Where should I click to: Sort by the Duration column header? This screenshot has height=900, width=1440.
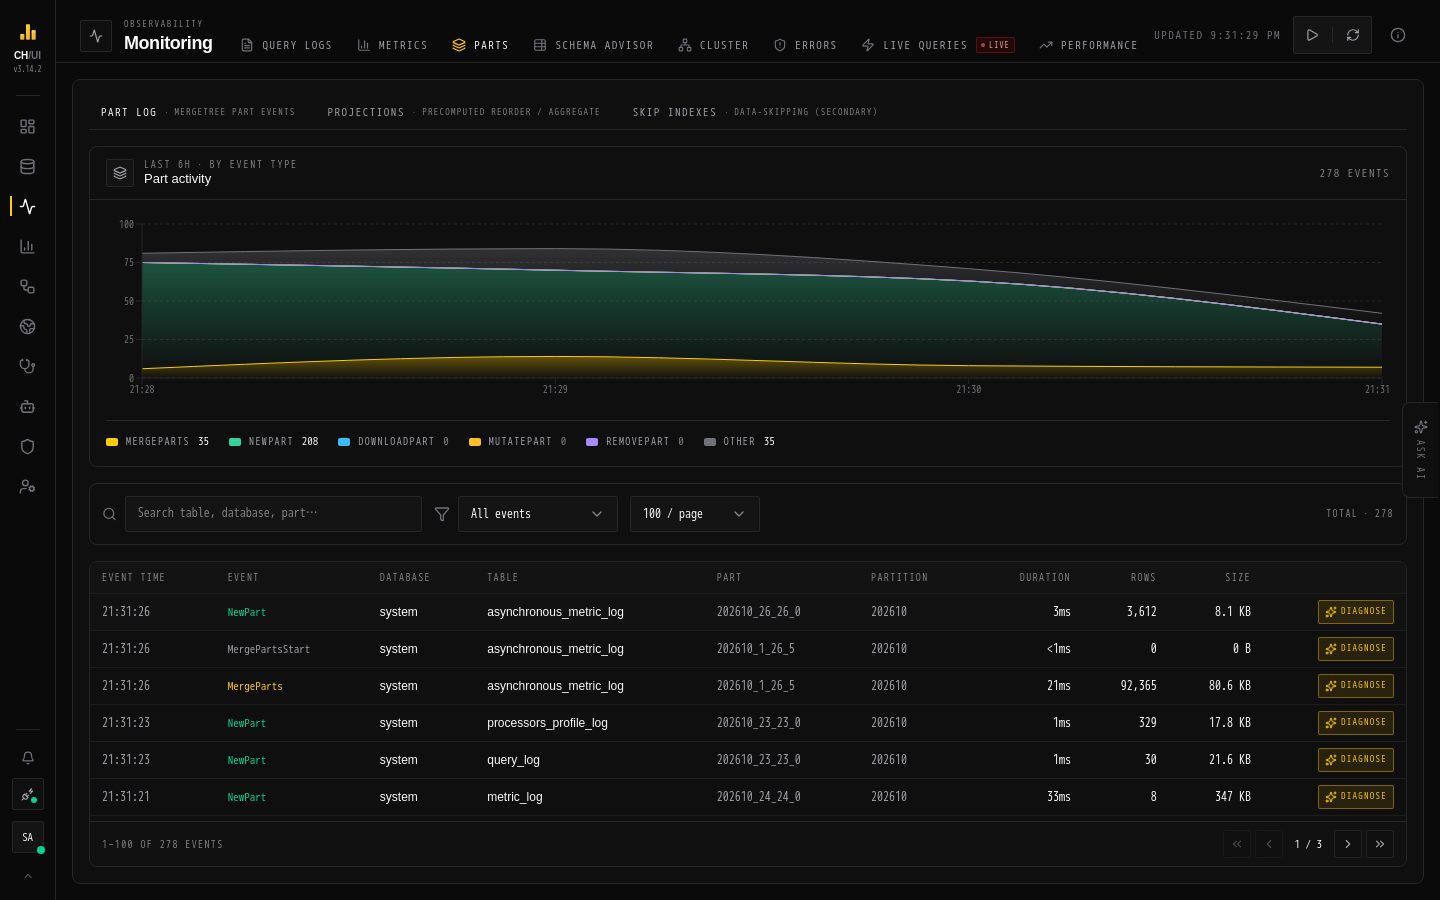tap(1044, 578)
